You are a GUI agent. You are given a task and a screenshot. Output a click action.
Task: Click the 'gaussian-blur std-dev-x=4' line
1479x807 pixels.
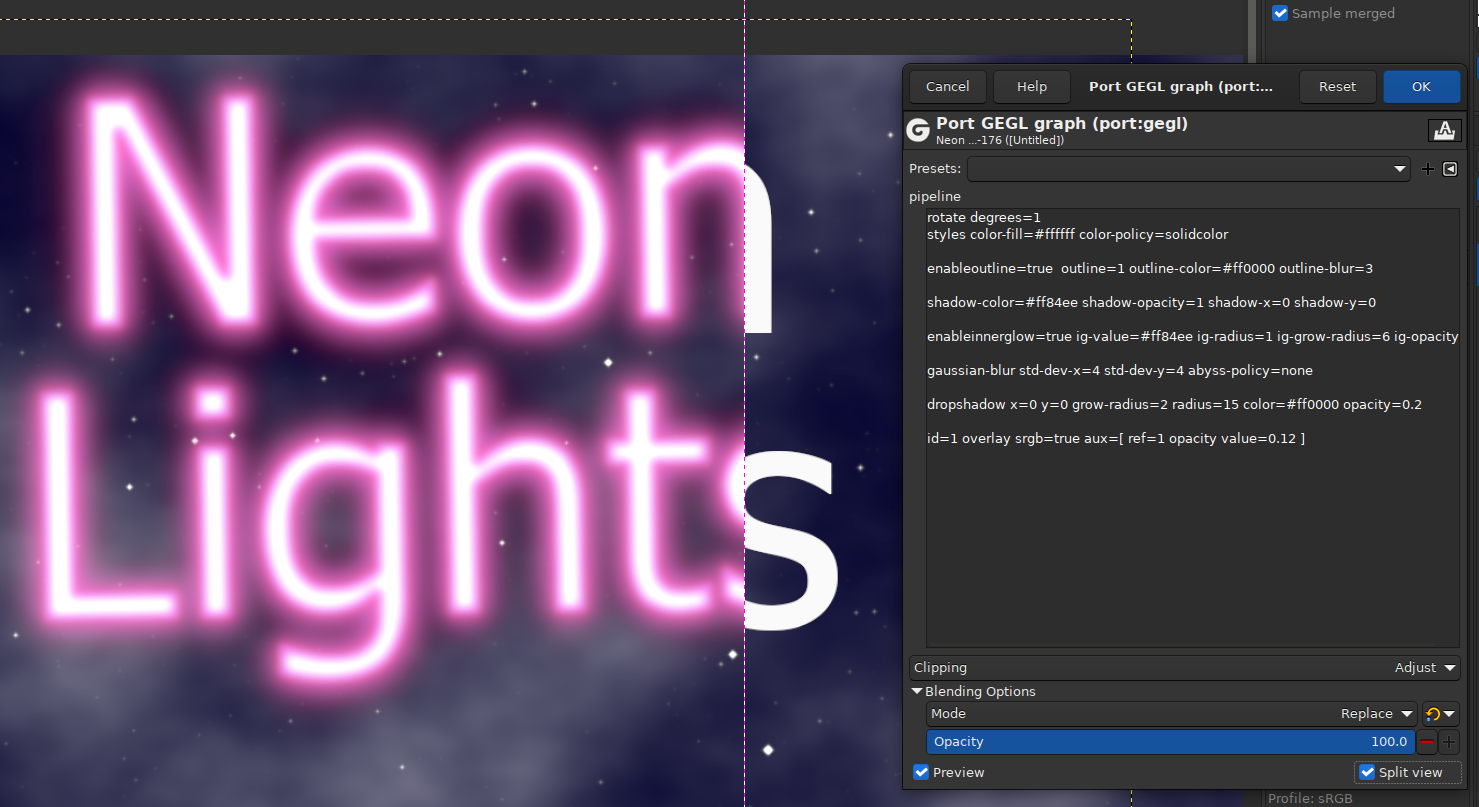(x=1120, y=371)
